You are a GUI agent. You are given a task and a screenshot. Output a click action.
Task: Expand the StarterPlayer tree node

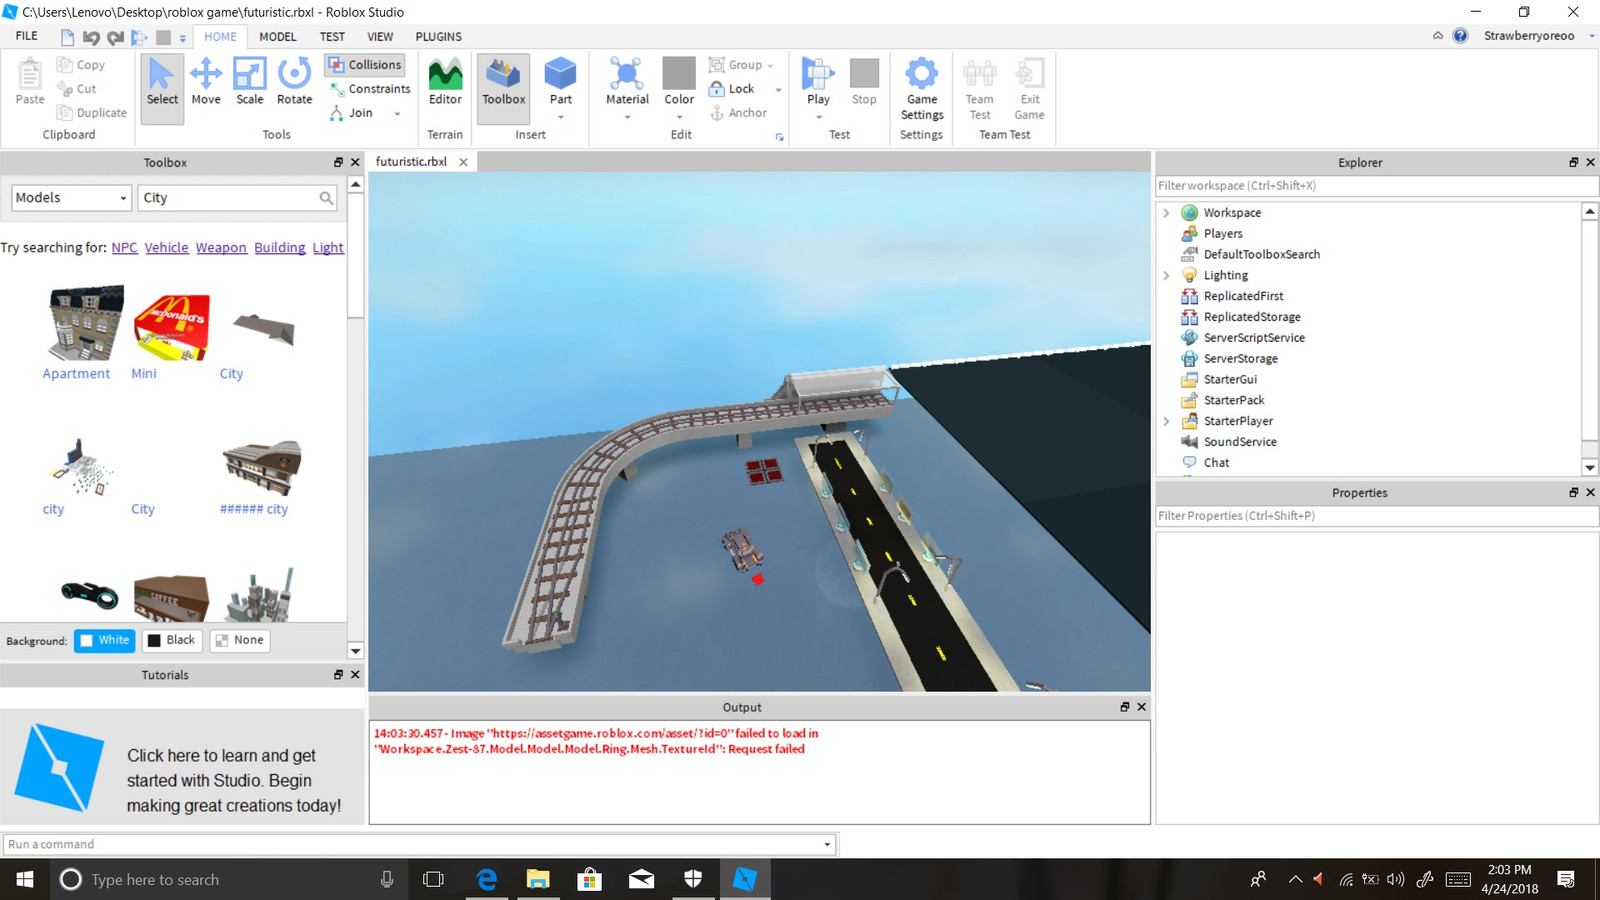(1166, 421)
